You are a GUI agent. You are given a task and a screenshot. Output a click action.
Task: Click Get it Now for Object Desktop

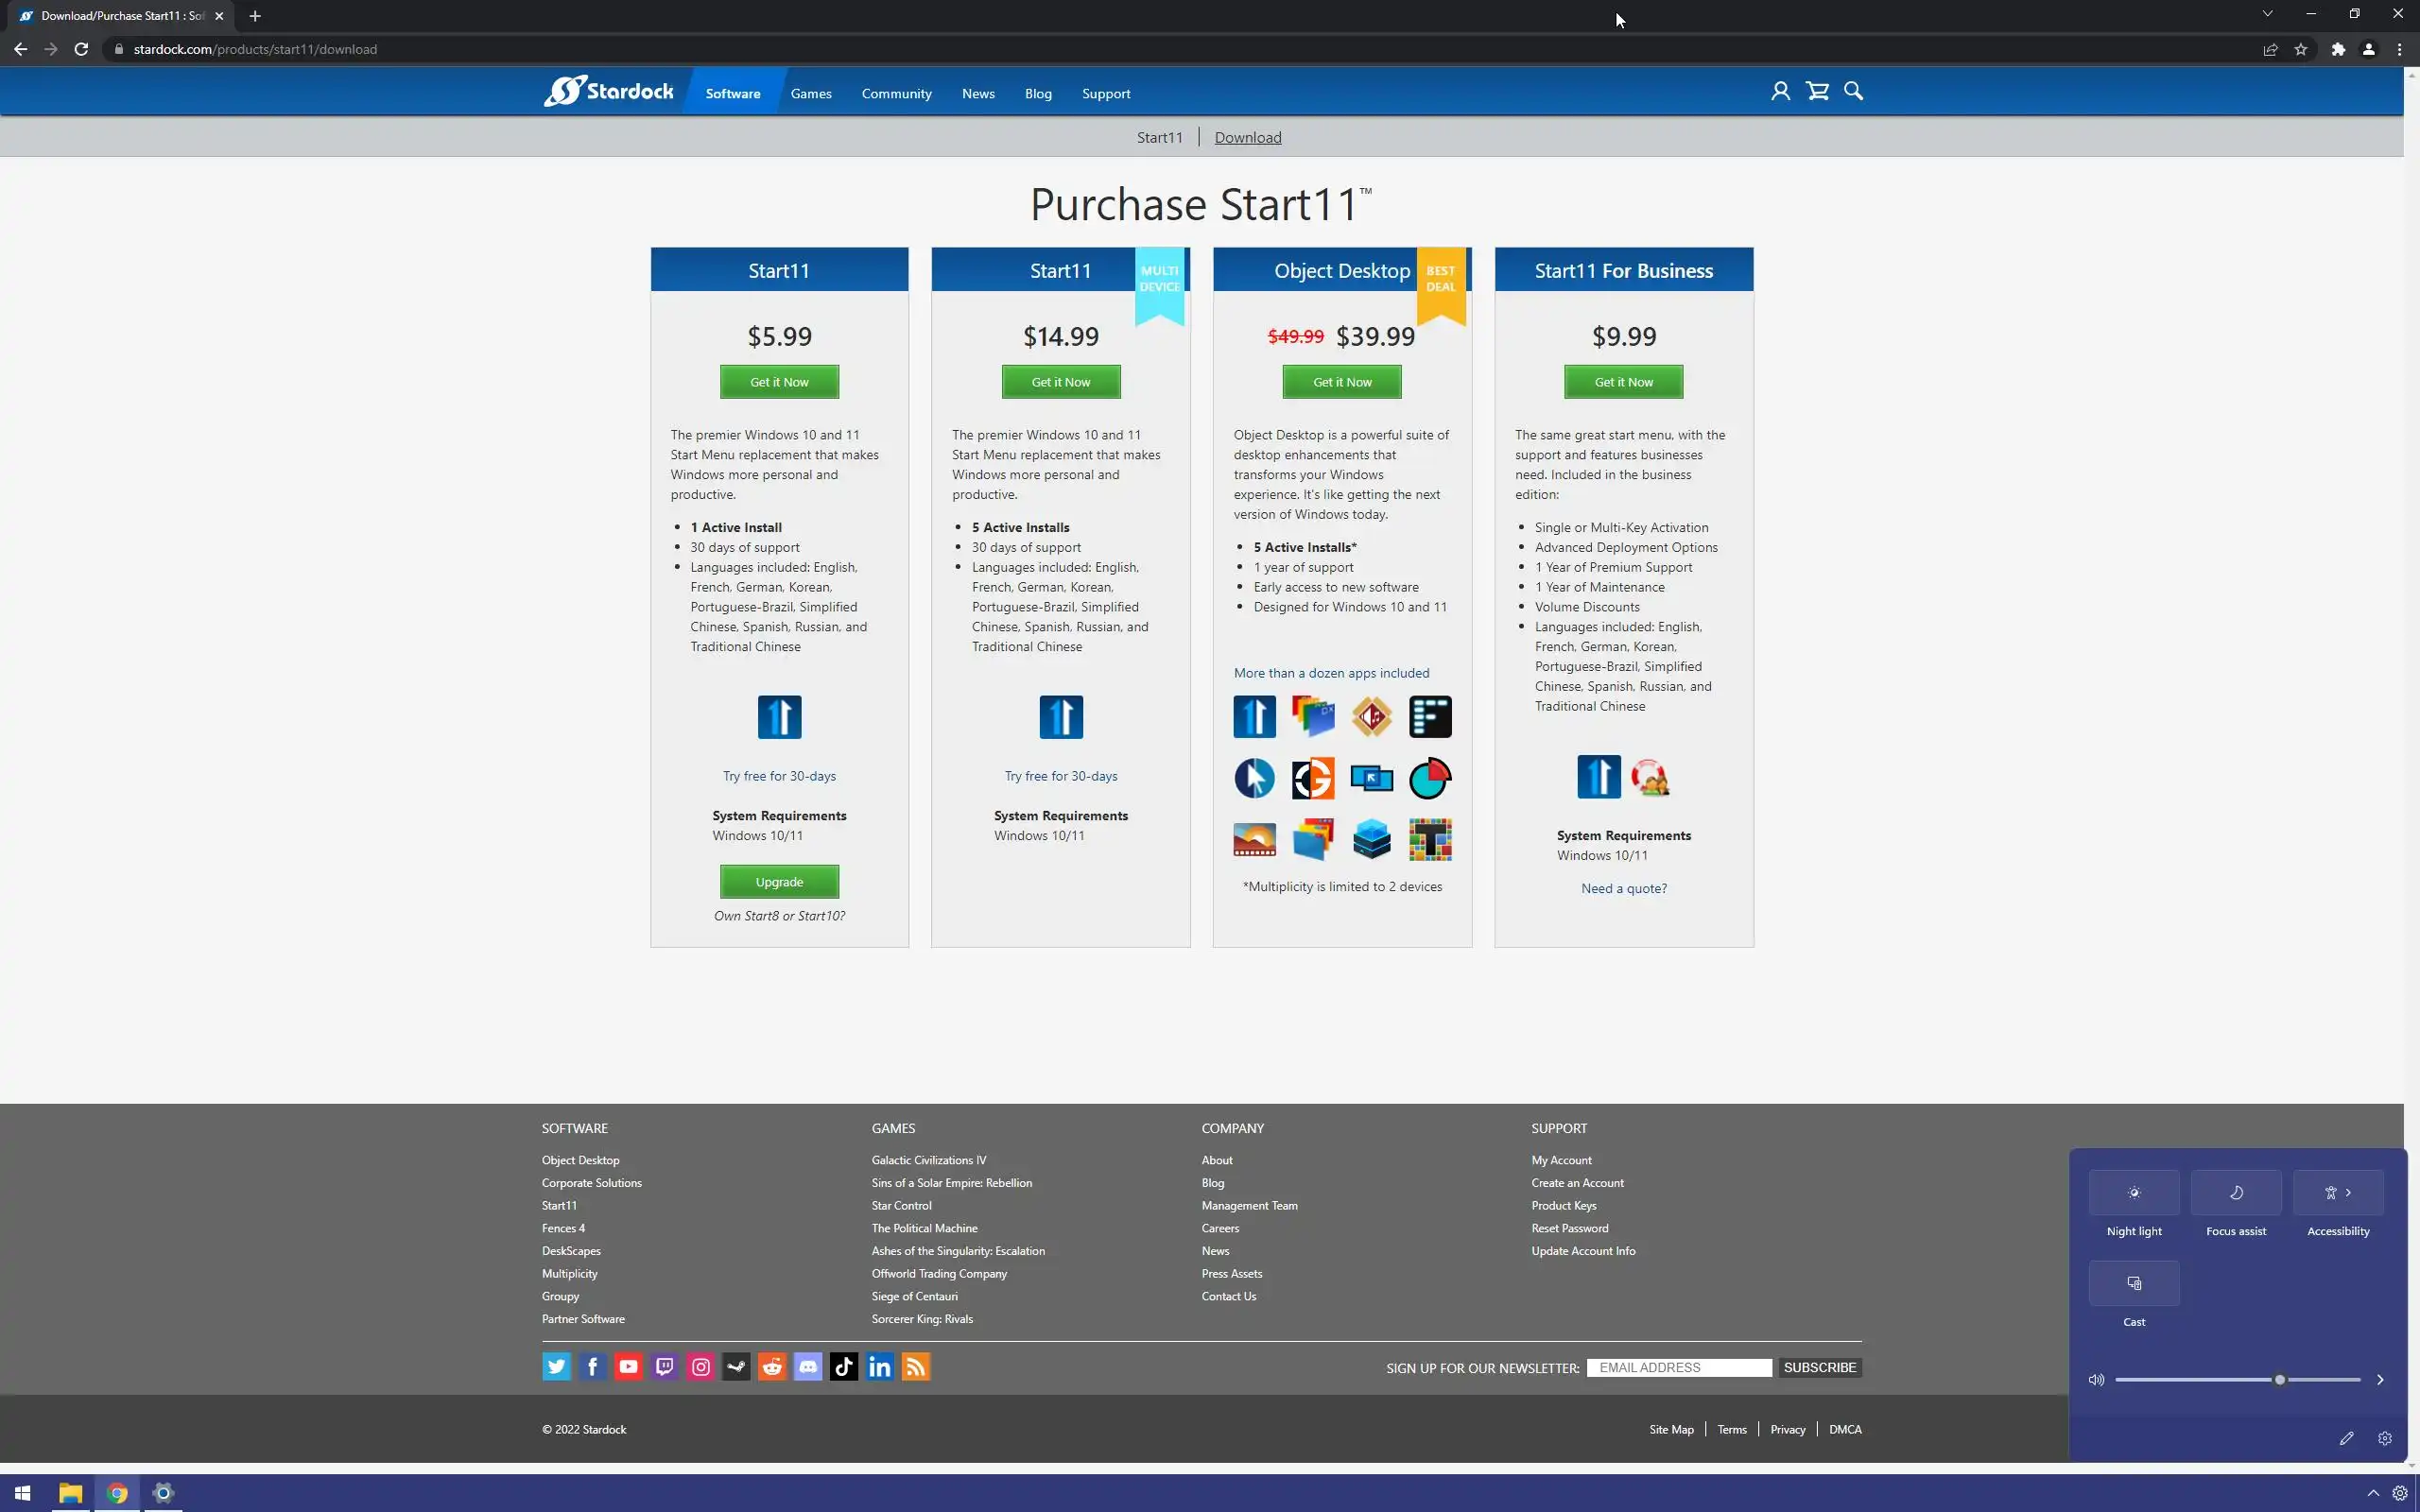tap(1341, 382)
